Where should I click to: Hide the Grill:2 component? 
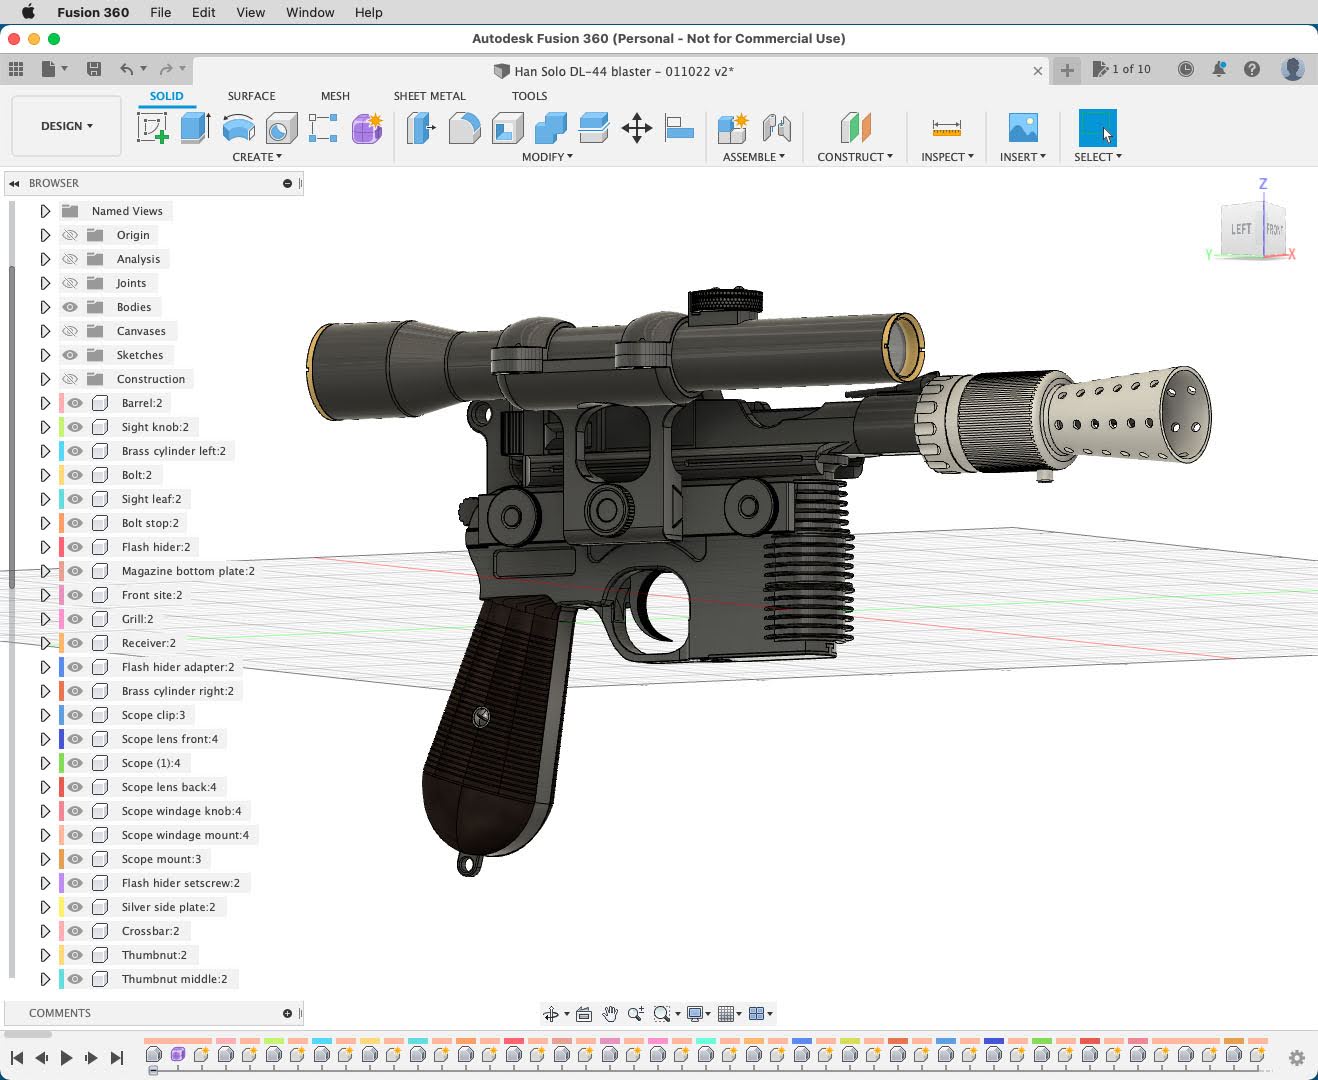(x=75, y=619)
